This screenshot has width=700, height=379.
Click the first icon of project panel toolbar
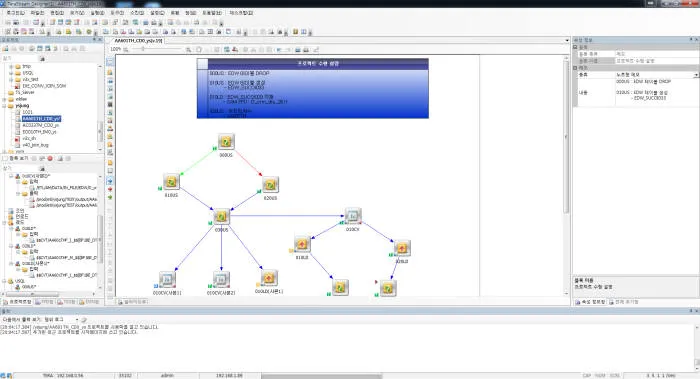coord(5,49)
